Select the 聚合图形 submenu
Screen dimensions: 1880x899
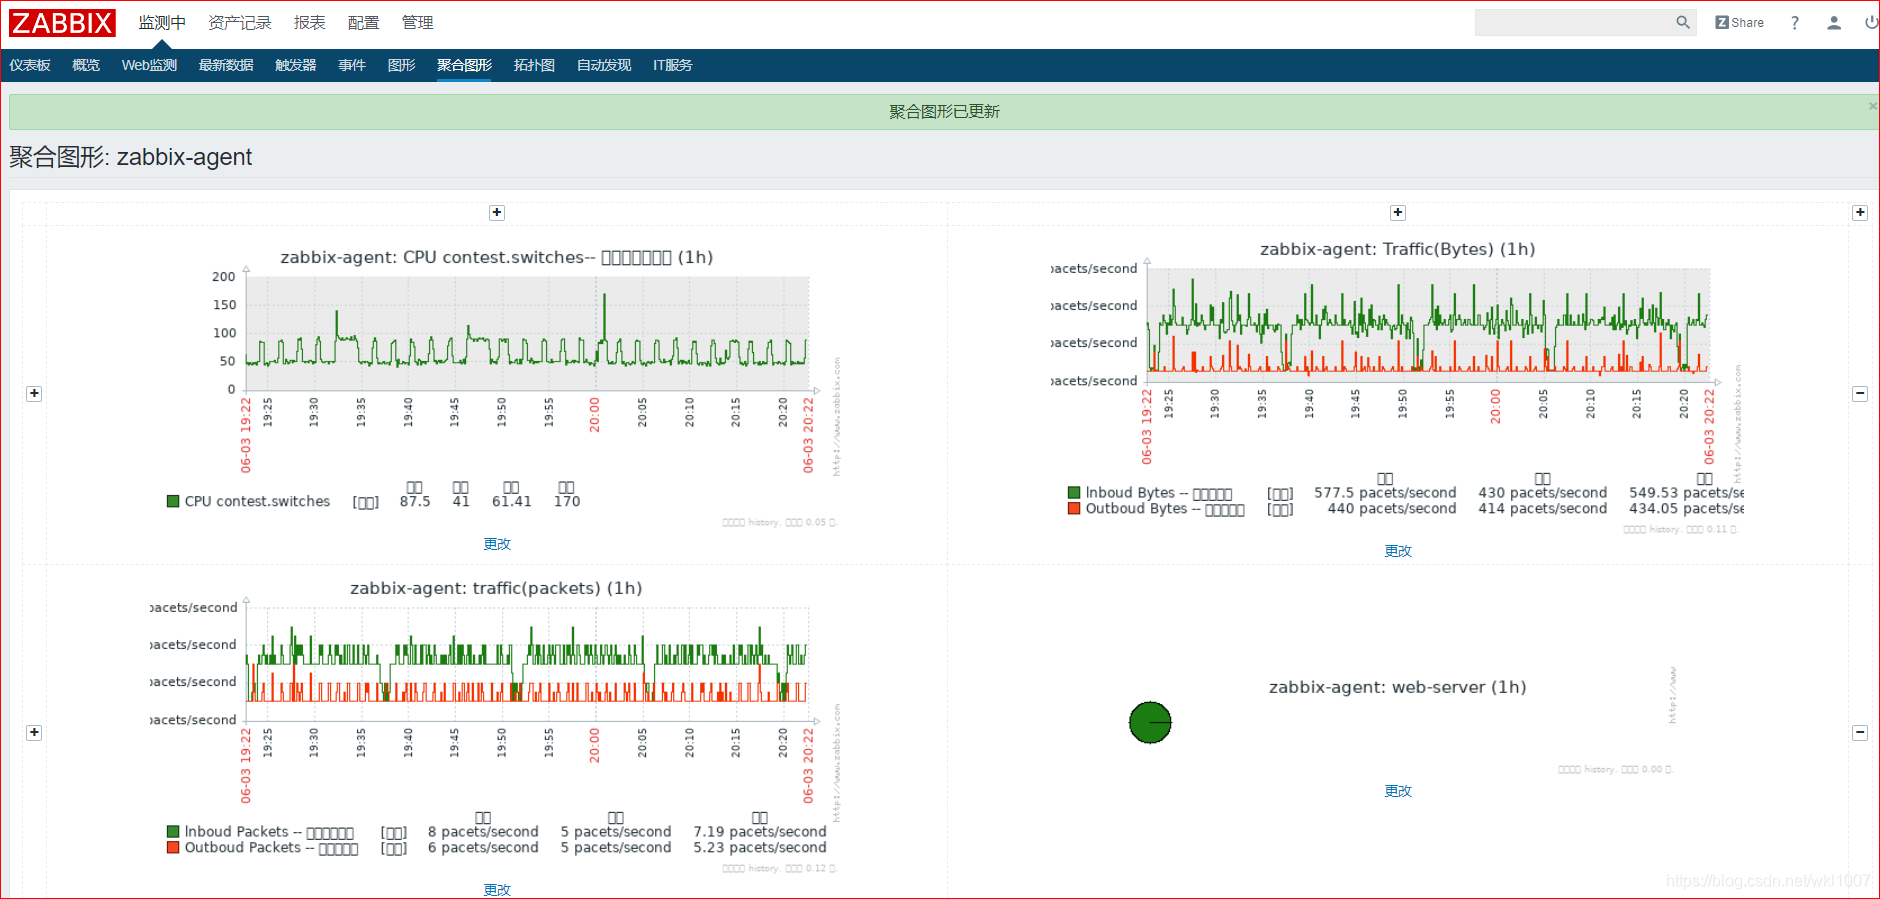point(464,65)
